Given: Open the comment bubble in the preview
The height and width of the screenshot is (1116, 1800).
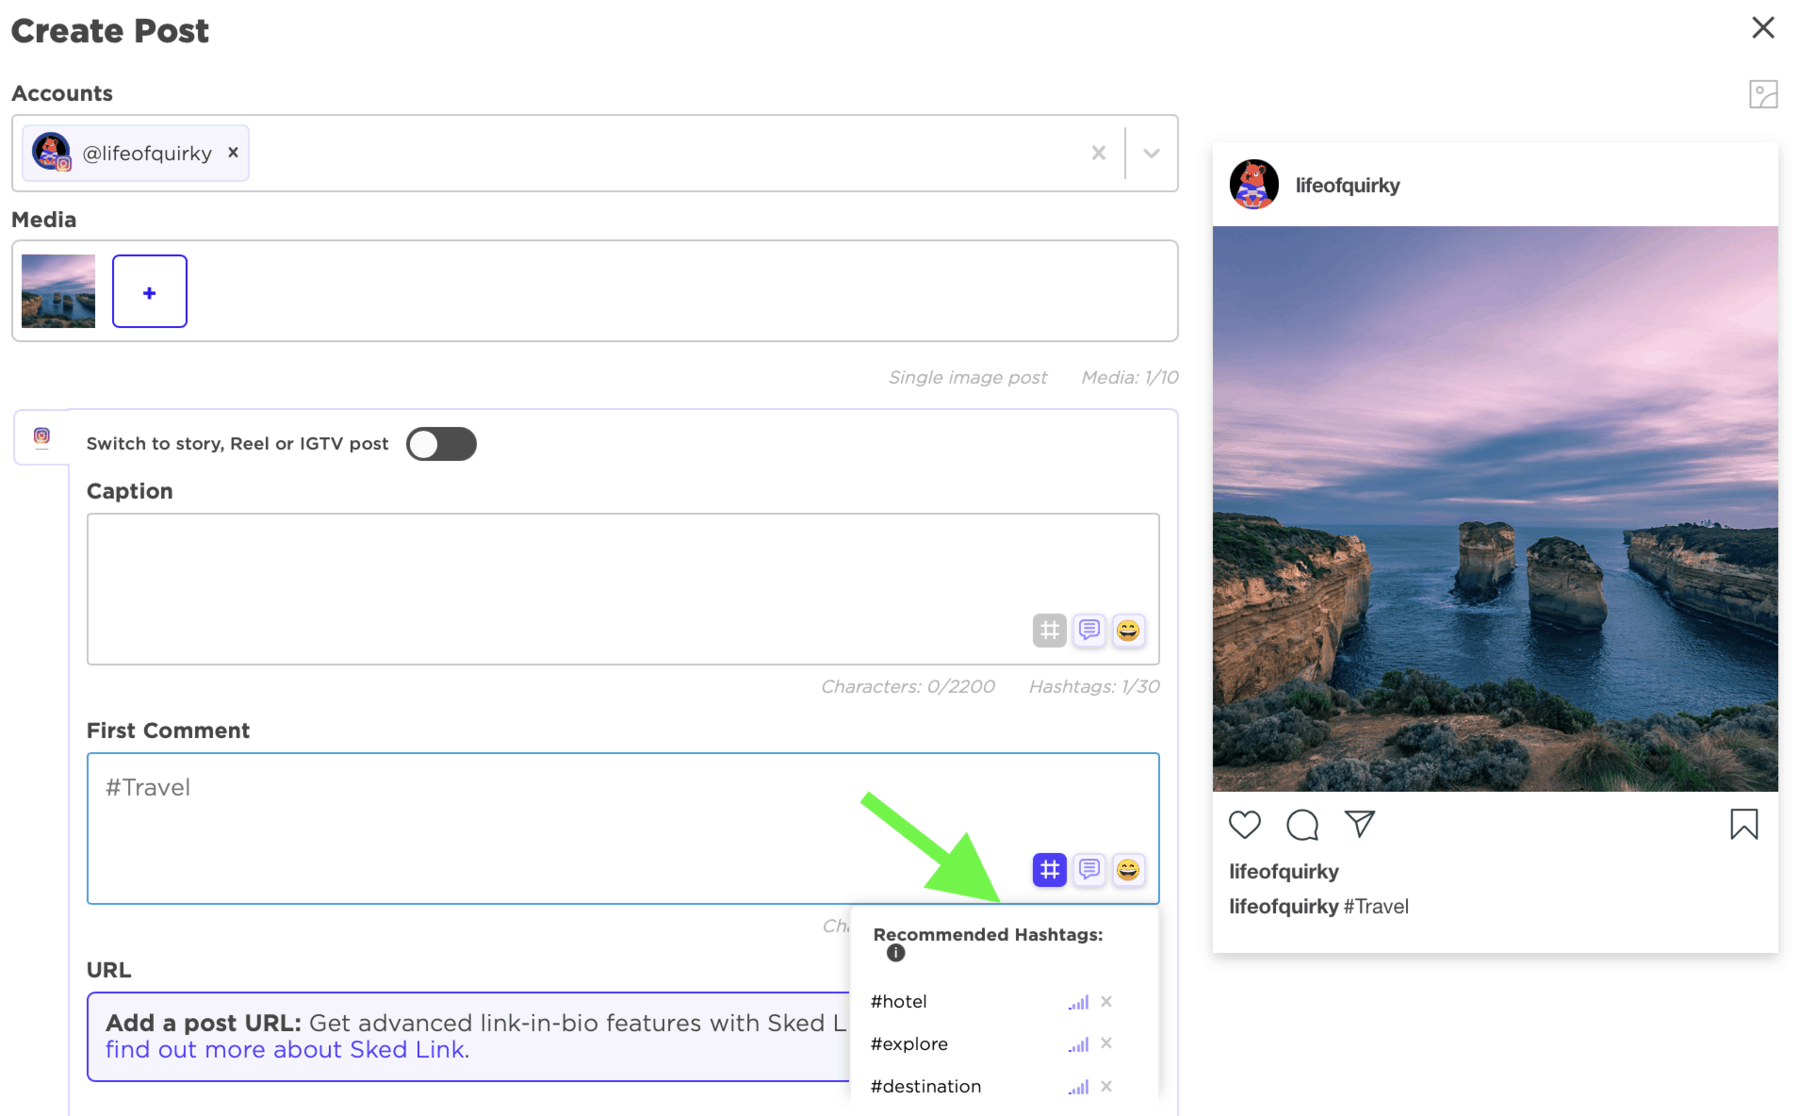Looking at the screenshot, I should pos(1301,824).
